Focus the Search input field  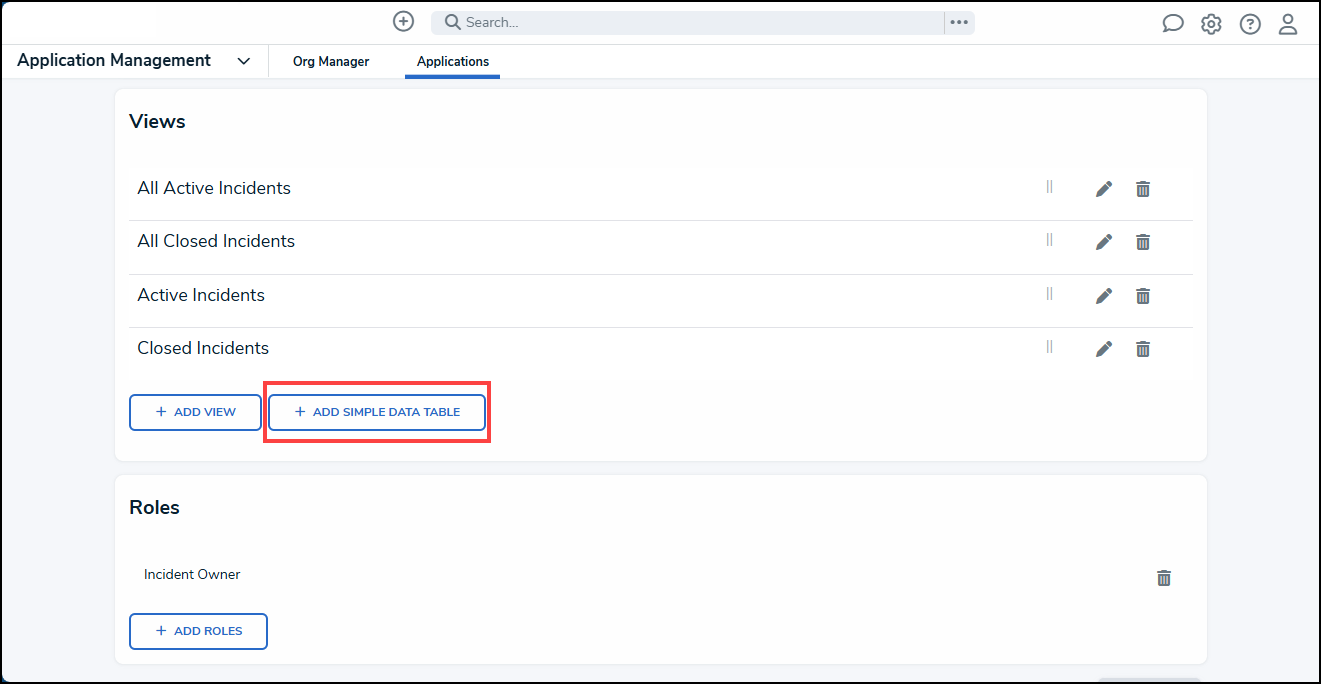coord(687,22)
